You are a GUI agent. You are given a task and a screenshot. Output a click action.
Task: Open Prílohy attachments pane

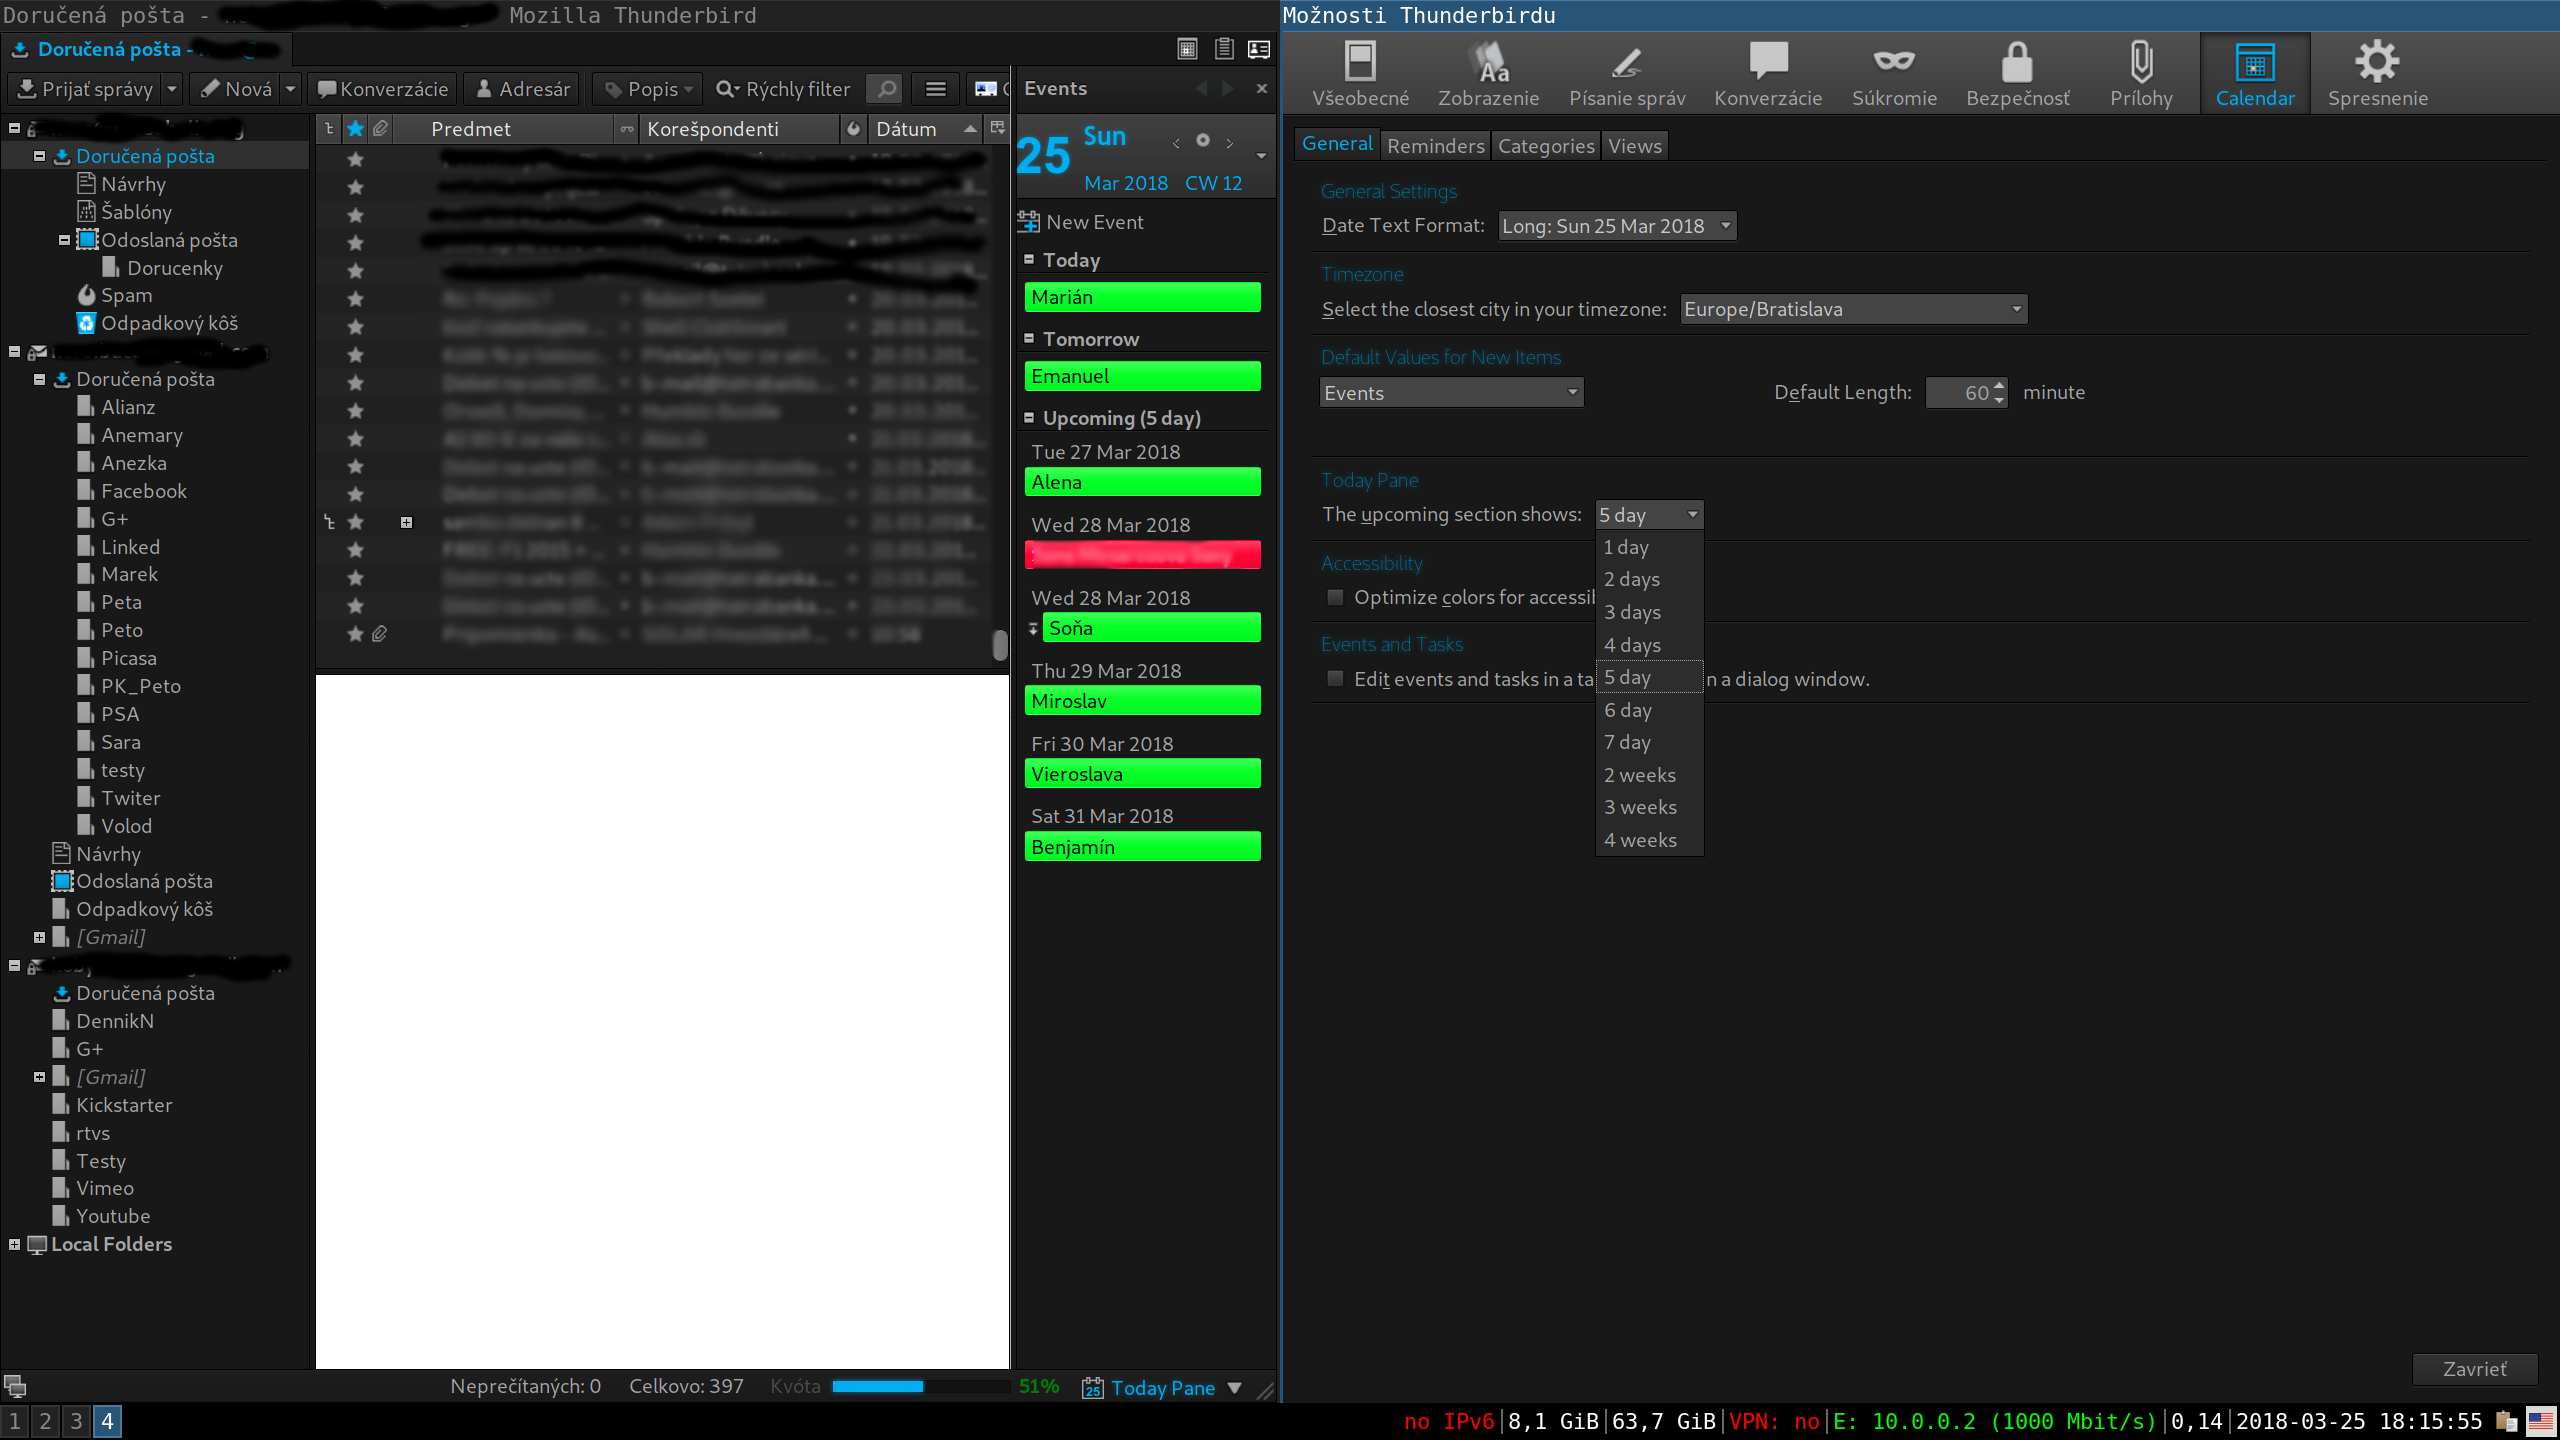(x=2141, y=74)
